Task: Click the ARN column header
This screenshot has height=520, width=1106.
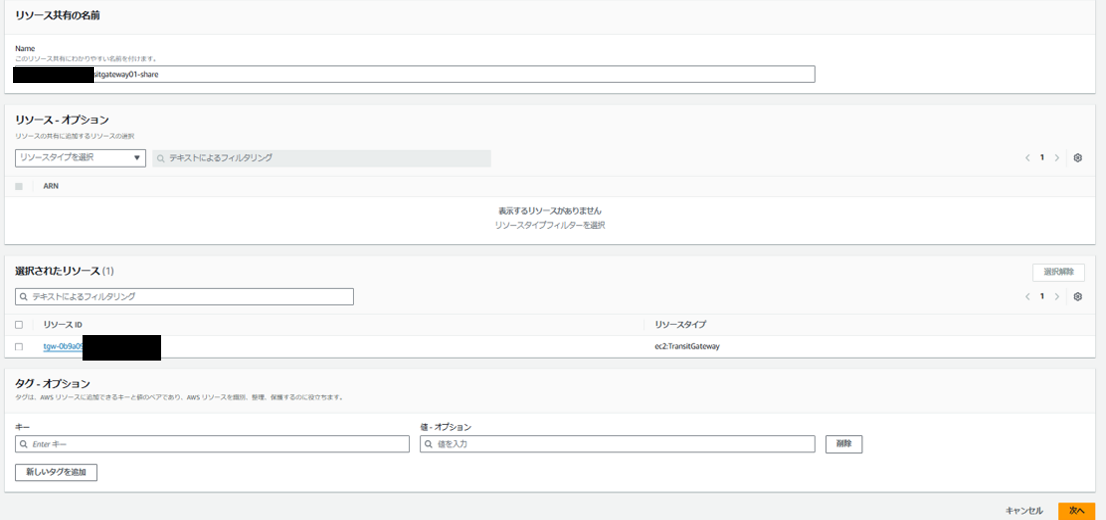Action: [51, 186]
